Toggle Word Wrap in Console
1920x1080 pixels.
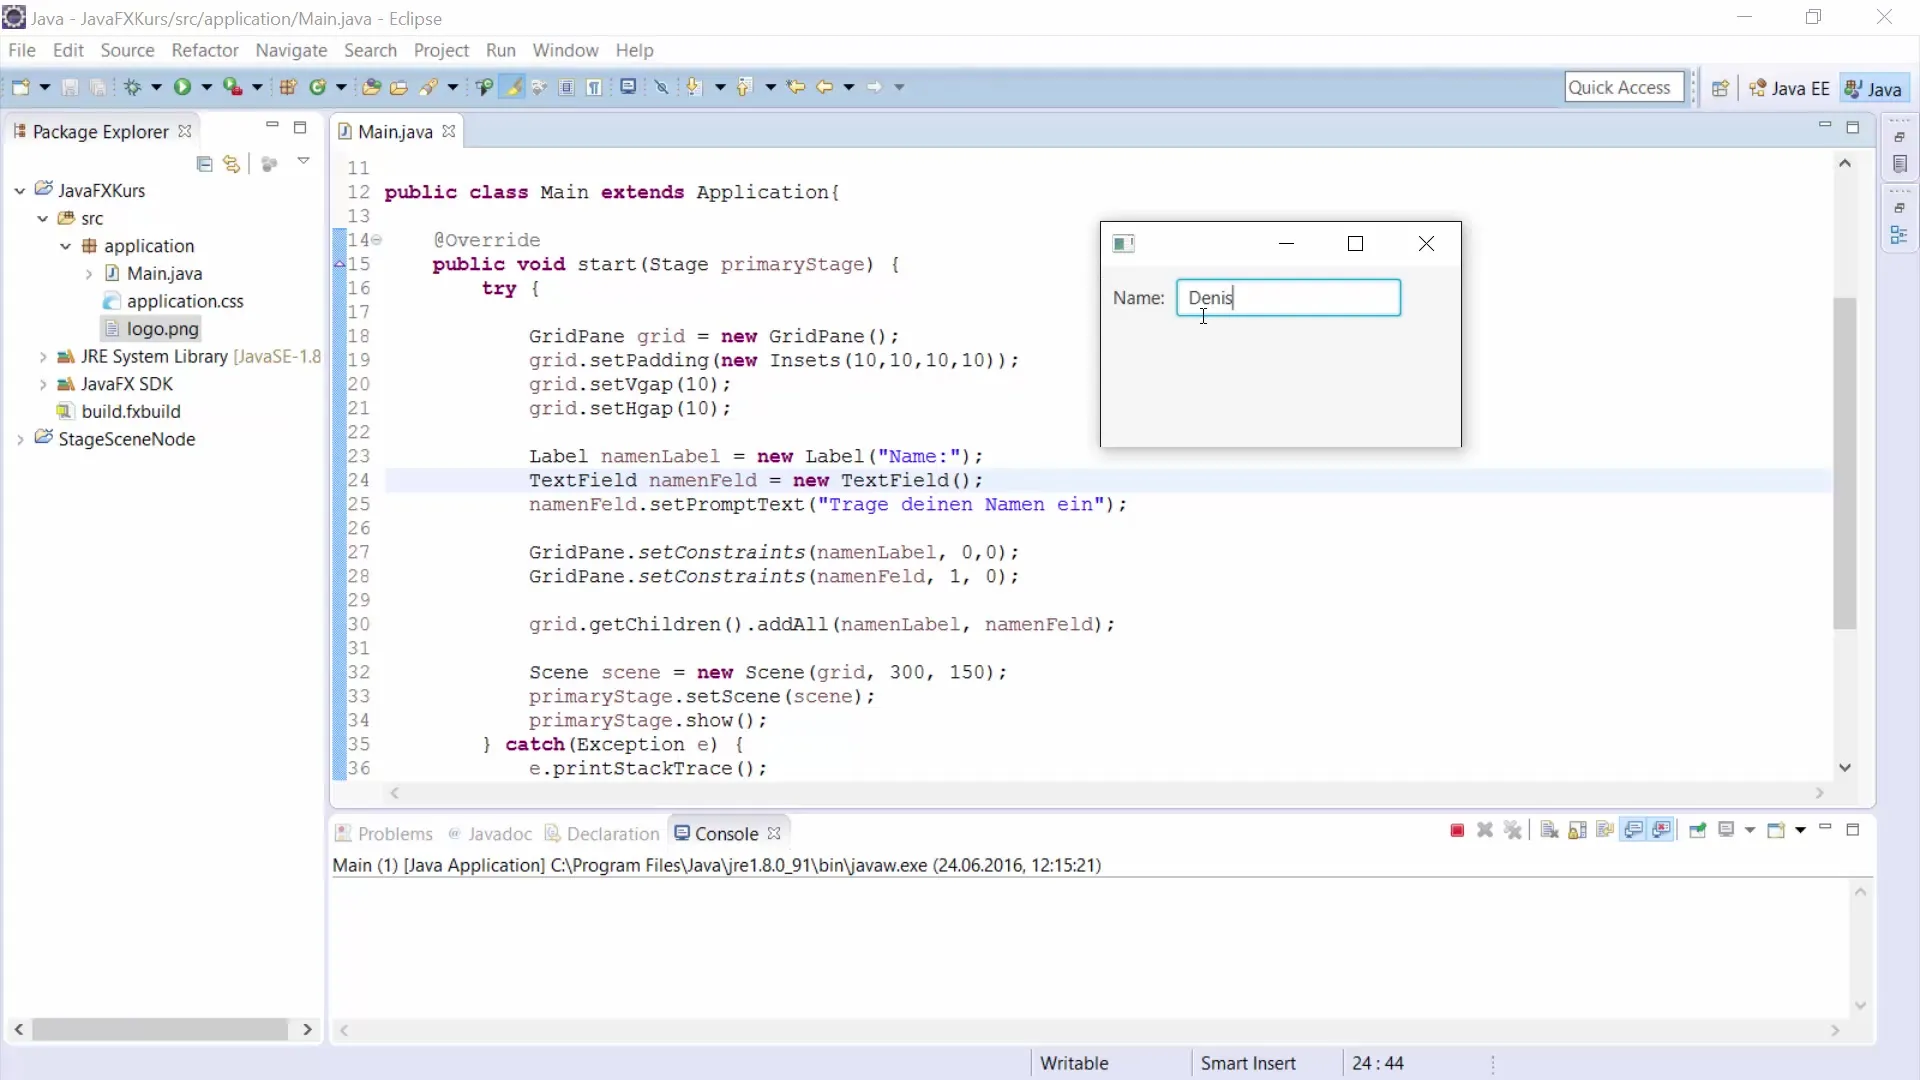(1605, 830)
